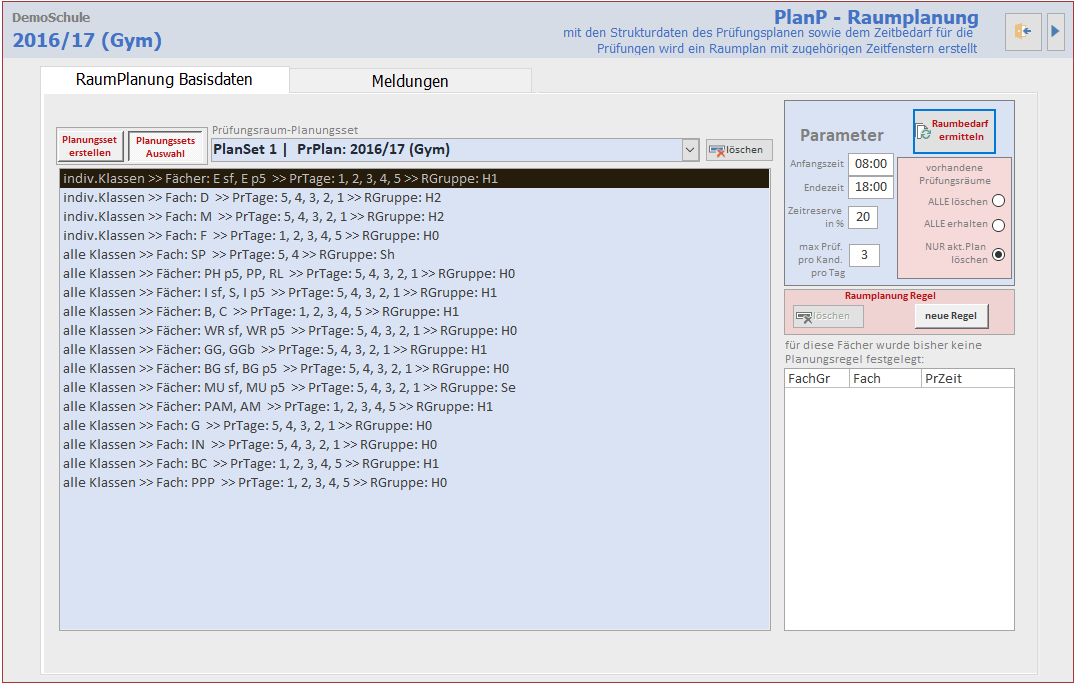Choose NUR akt.Plan löschen radio option

997,254
